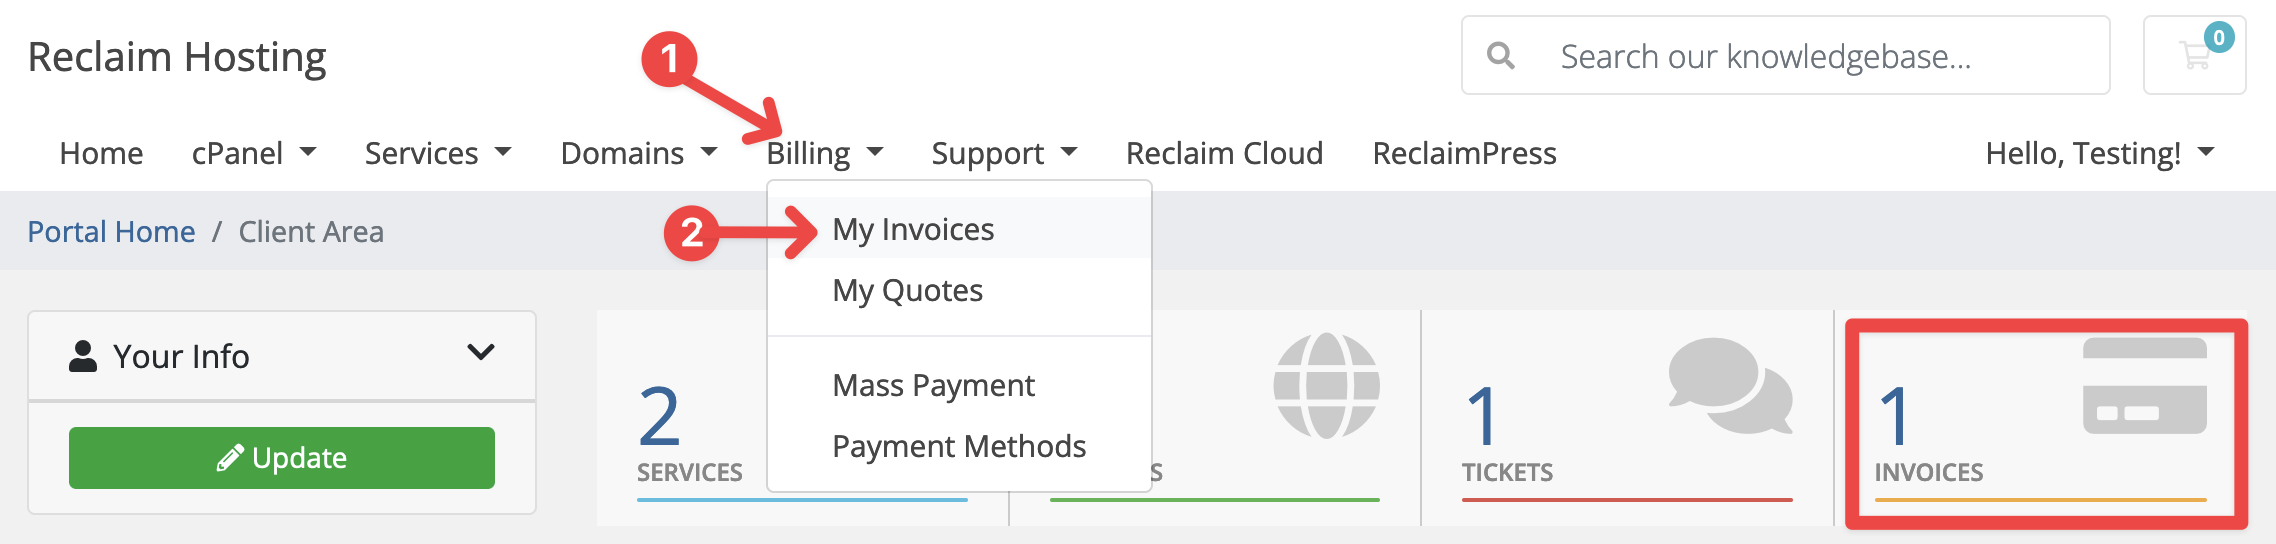Click the globe icon on the domains tile
This screenshot has width=2276, height=544.
click(x=1326, y=385)
